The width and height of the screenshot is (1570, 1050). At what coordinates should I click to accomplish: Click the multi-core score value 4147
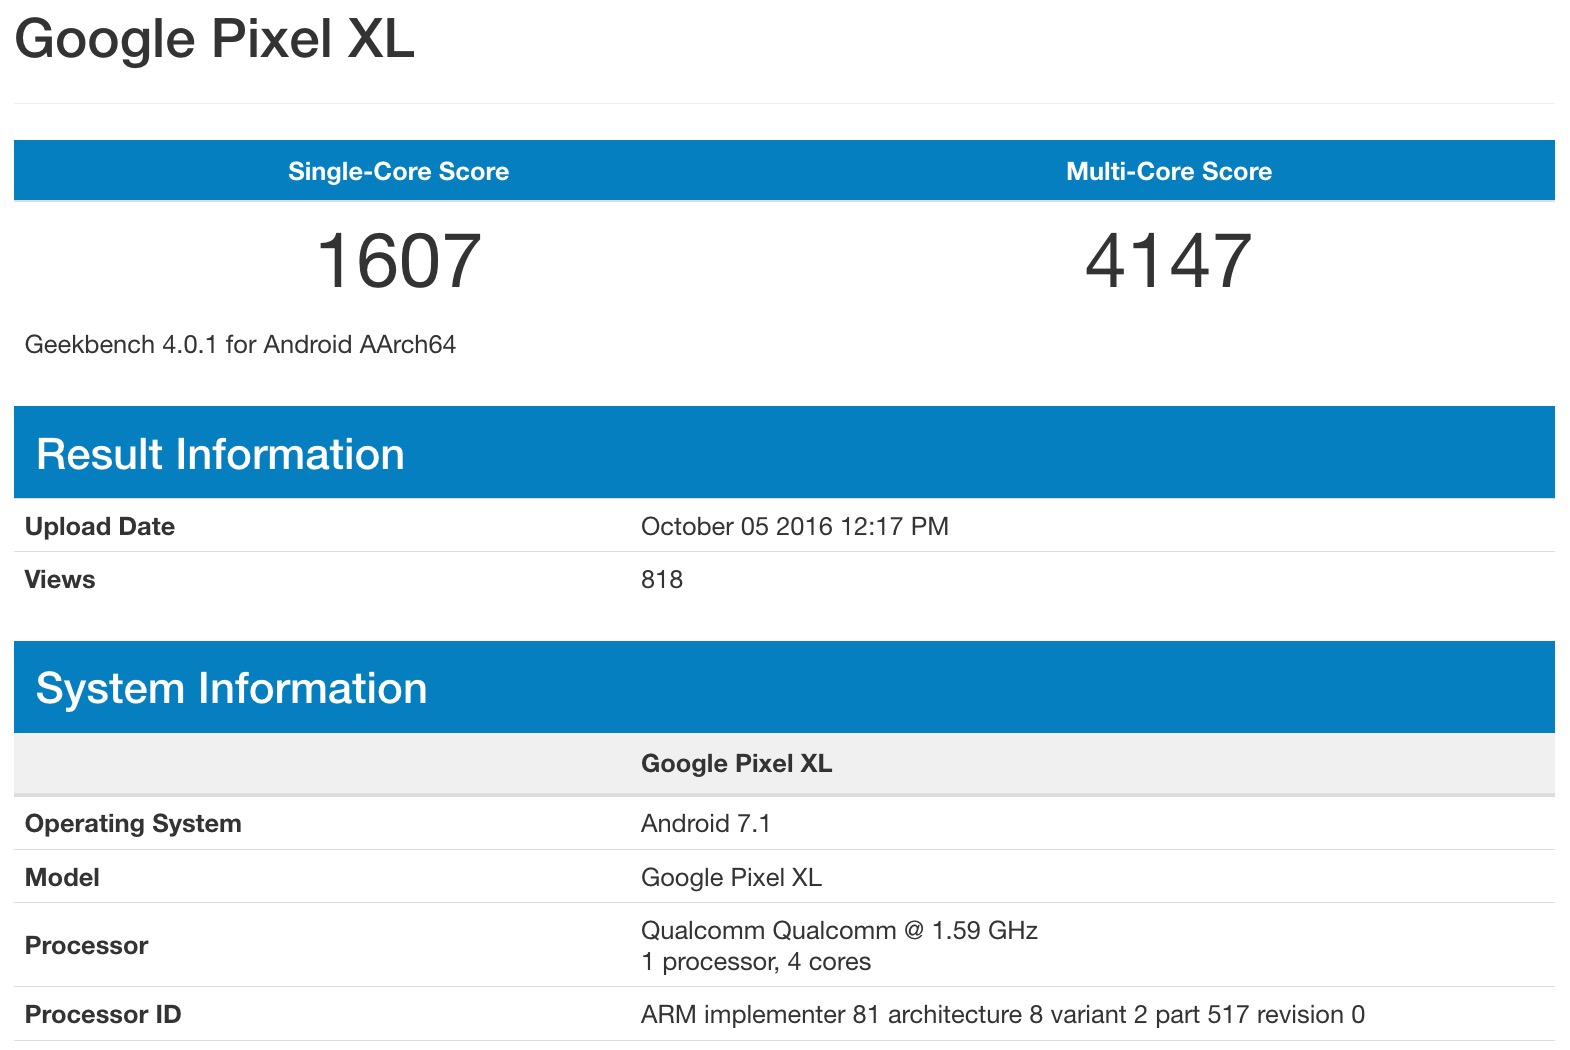[1168, 261]
